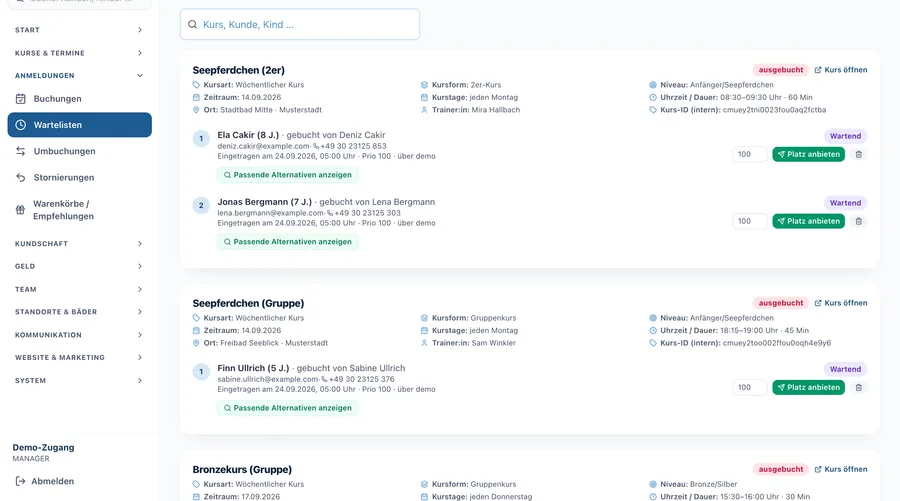Click the Abmelden logout link
The image size is (900, 501).
(45, 481)
